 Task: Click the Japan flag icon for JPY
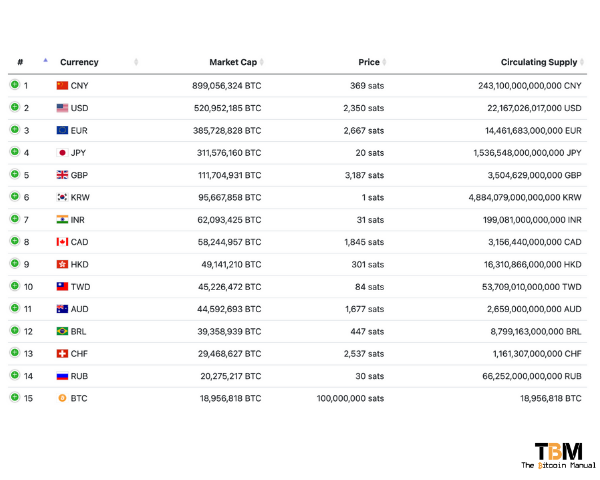(x=62, y=153)
